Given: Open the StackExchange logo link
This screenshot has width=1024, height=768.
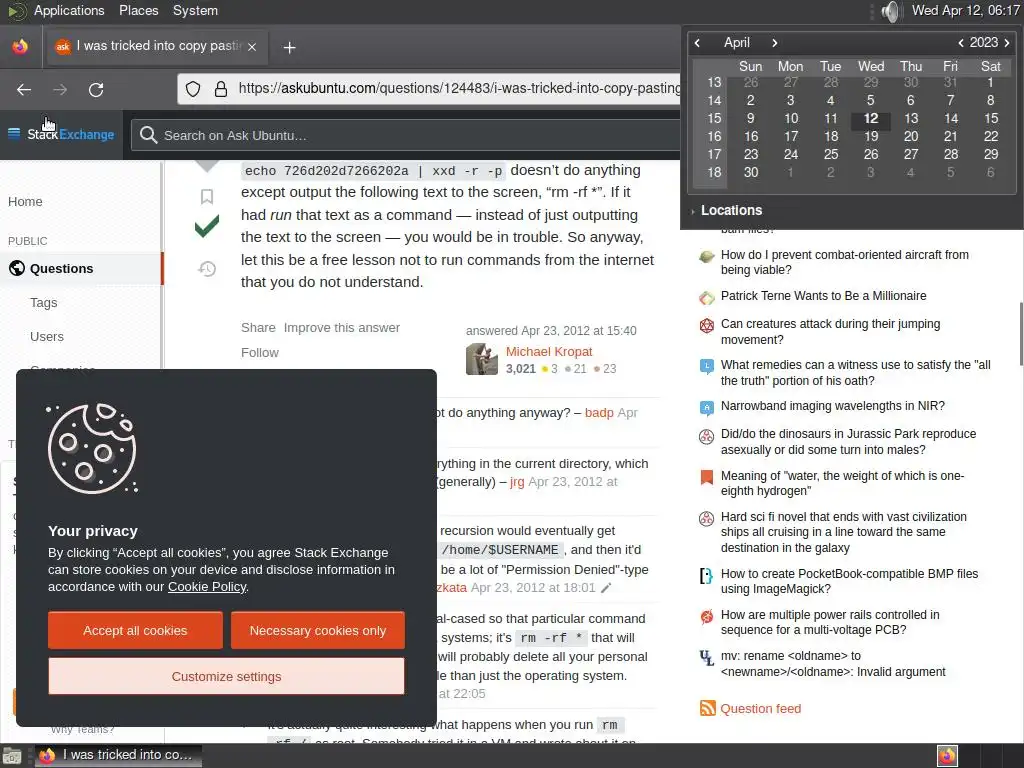Looking at the screenshot, I should coord(71,134).
